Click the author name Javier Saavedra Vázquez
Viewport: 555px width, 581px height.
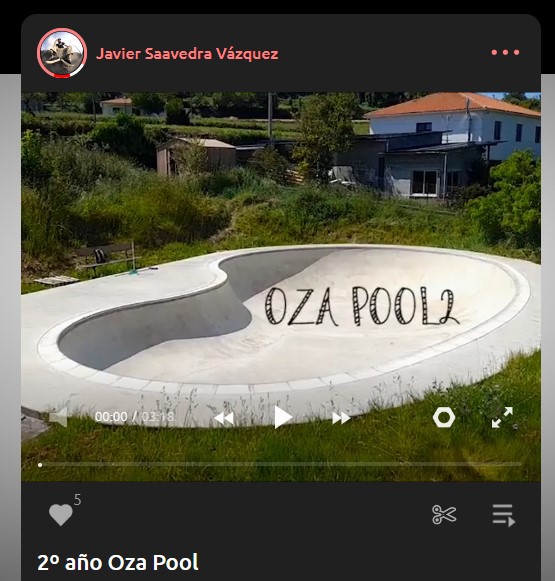click(187, 53)
